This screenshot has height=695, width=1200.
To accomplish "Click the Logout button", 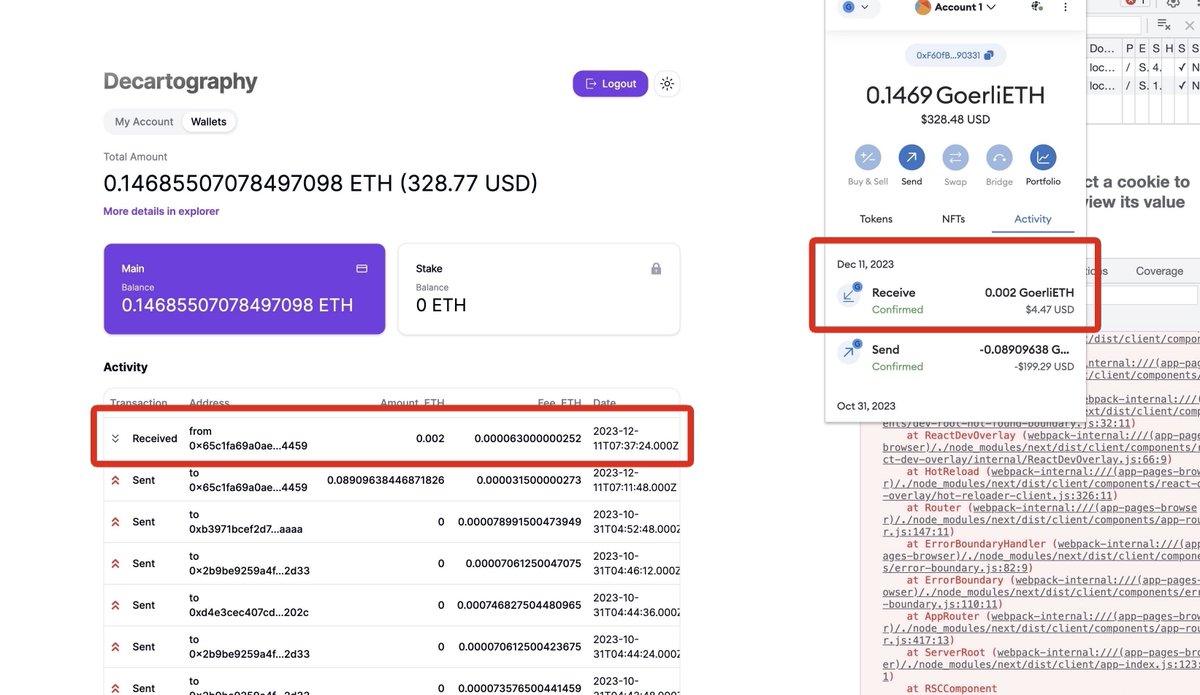I will click(x=610, y=84).
